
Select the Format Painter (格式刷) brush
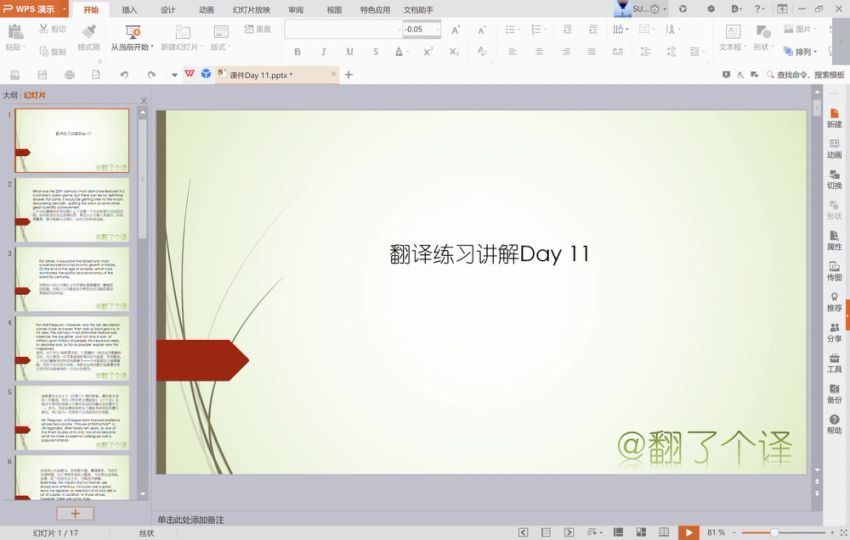point(88,37)
